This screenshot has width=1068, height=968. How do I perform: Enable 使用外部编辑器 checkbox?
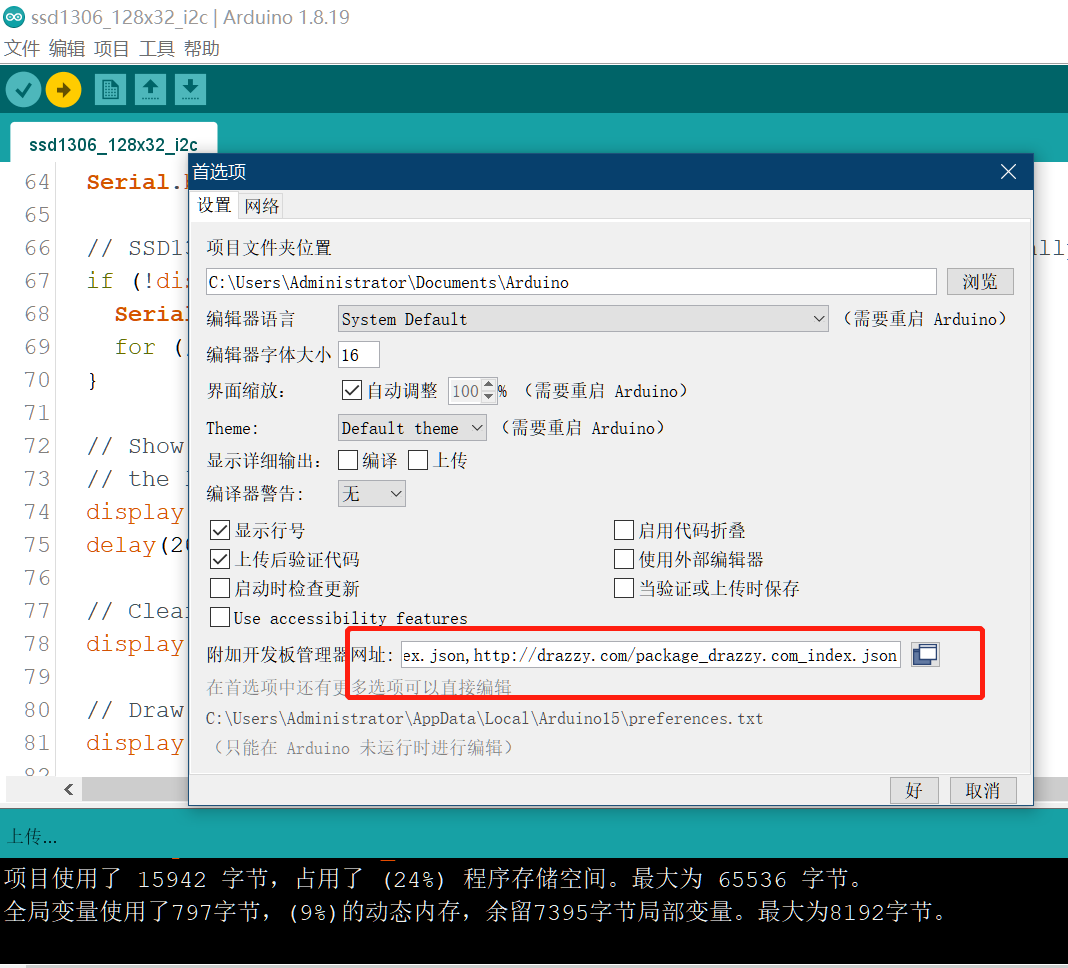click(x=624, y=559)
